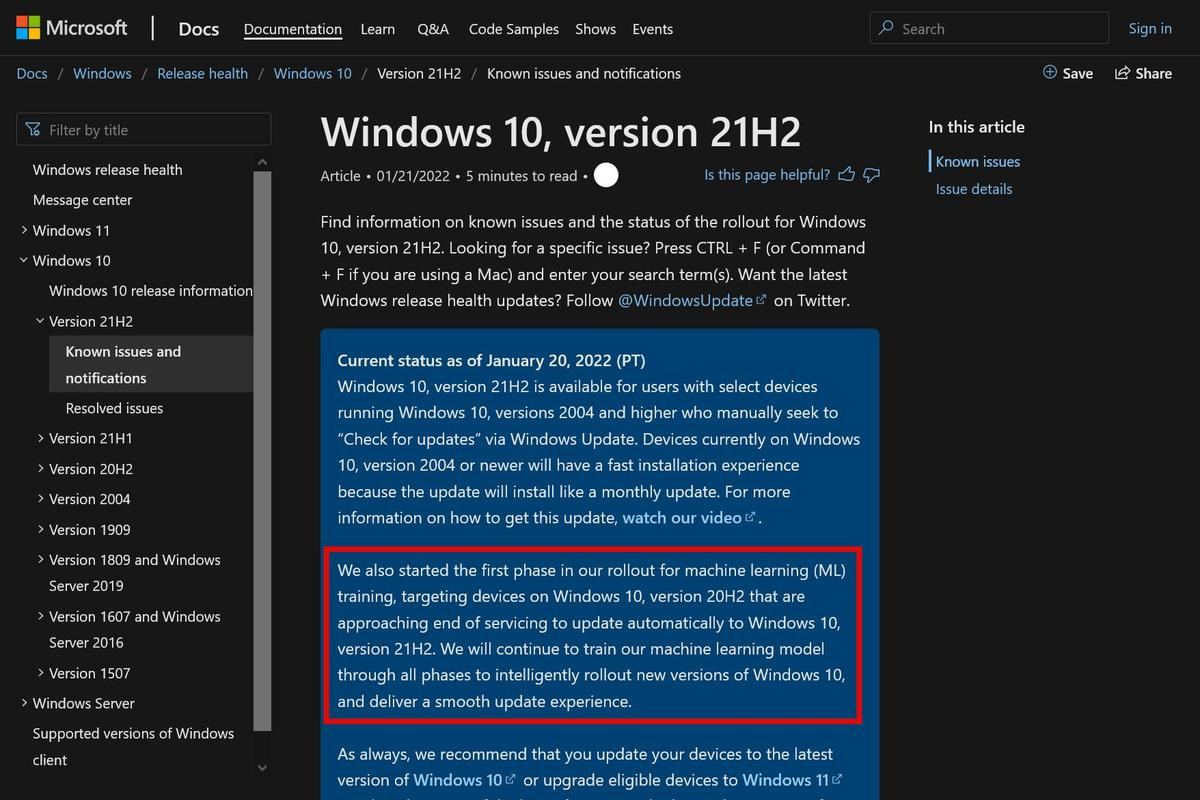
Task: Expand Version 1607 and Windows Server 2016
Action: pos(40,616)
